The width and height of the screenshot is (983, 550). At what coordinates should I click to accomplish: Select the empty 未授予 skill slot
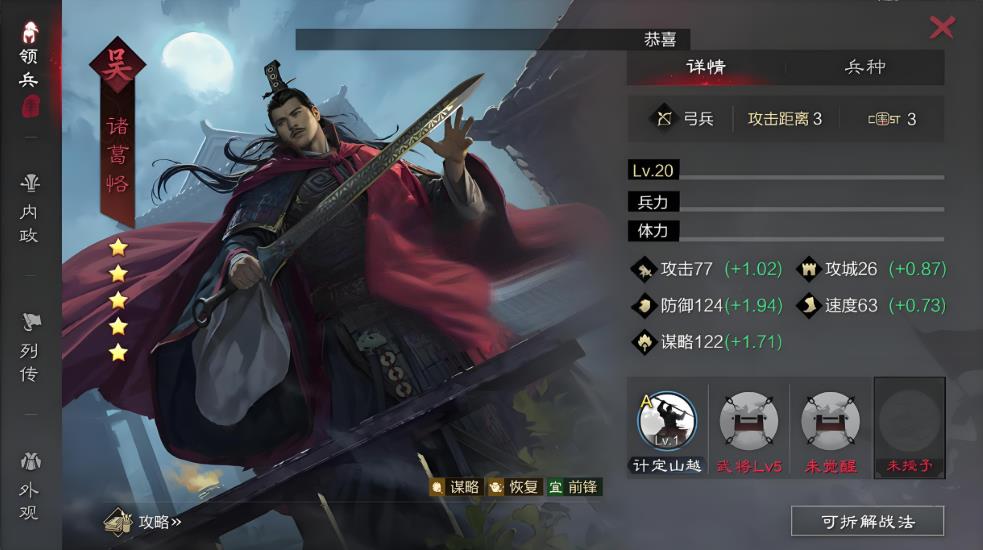click(909, 428)
